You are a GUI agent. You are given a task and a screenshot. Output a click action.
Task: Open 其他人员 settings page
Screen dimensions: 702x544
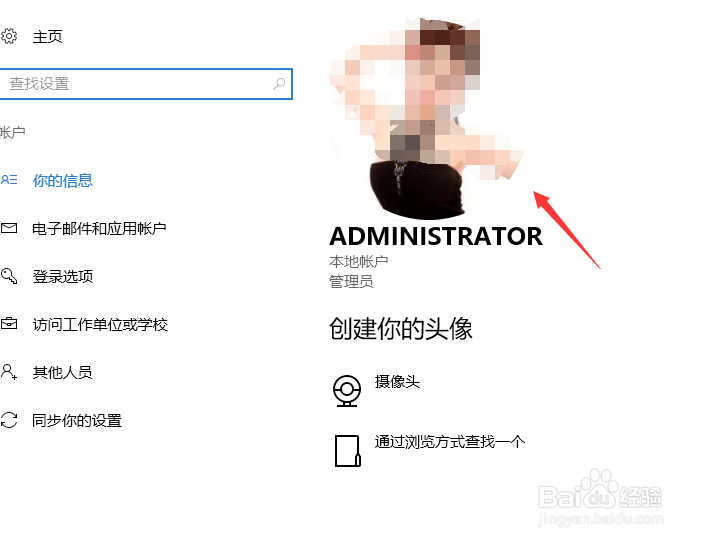(62, 373)
